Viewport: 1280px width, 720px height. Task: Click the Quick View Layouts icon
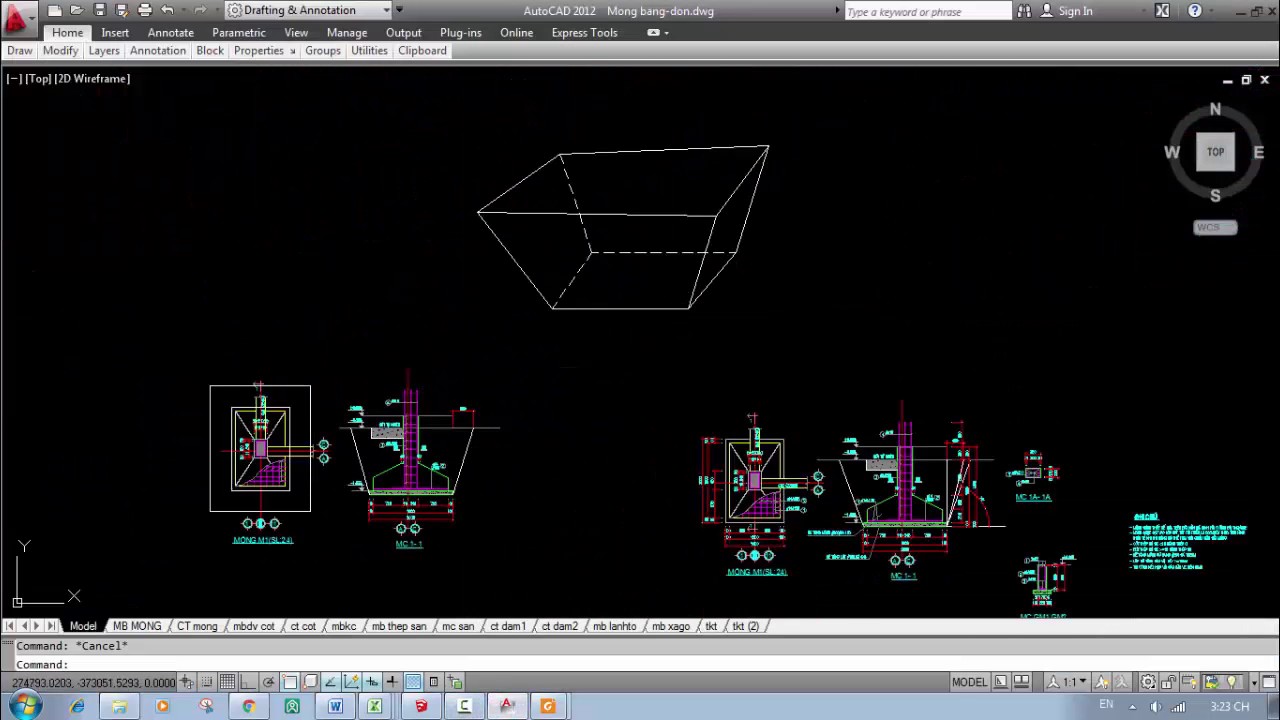(1001, 682)
